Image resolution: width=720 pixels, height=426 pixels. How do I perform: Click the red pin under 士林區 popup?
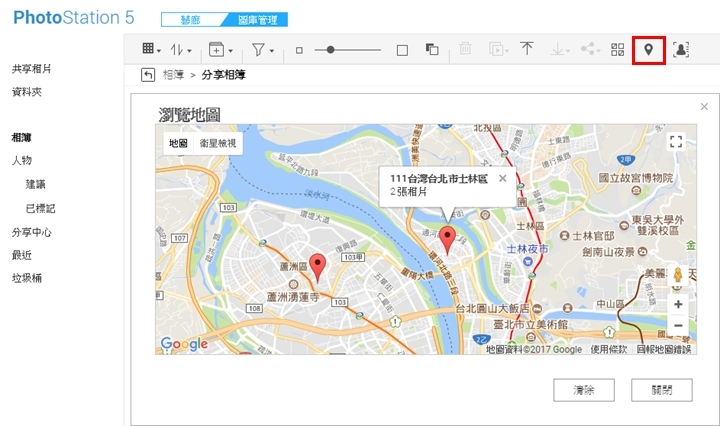[447, 240]
